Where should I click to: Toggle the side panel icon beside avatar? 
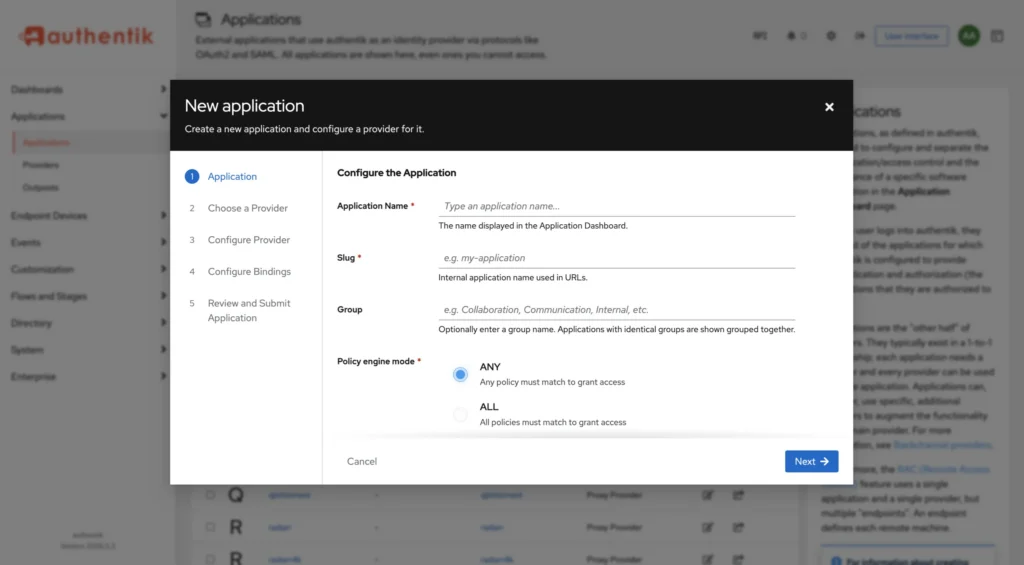997,36
